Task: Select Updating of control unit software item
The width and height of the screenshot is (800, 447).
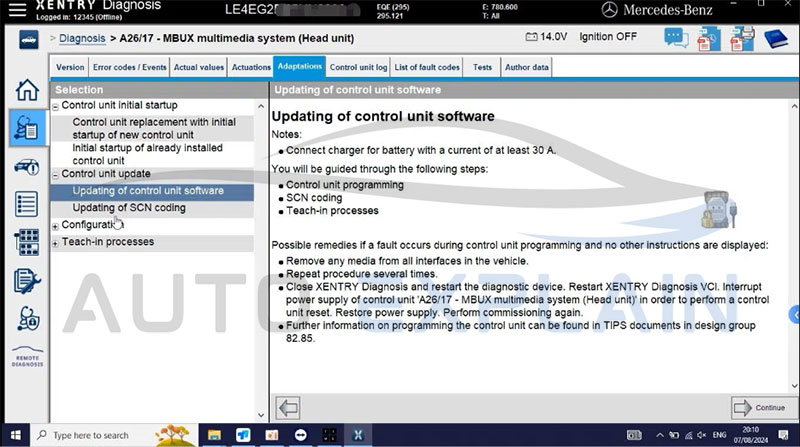Action: 152,191
